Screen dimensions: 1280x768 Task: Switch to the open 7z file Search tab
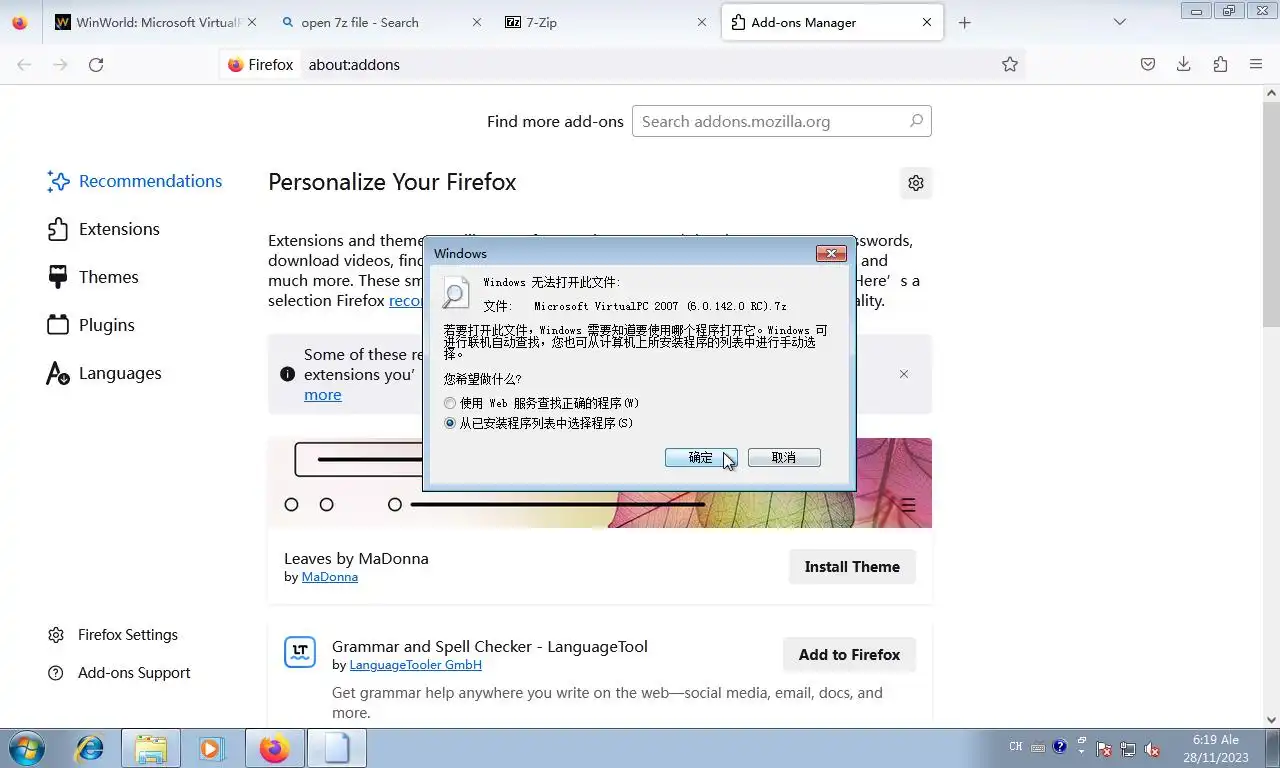click(x=381, y=22)
